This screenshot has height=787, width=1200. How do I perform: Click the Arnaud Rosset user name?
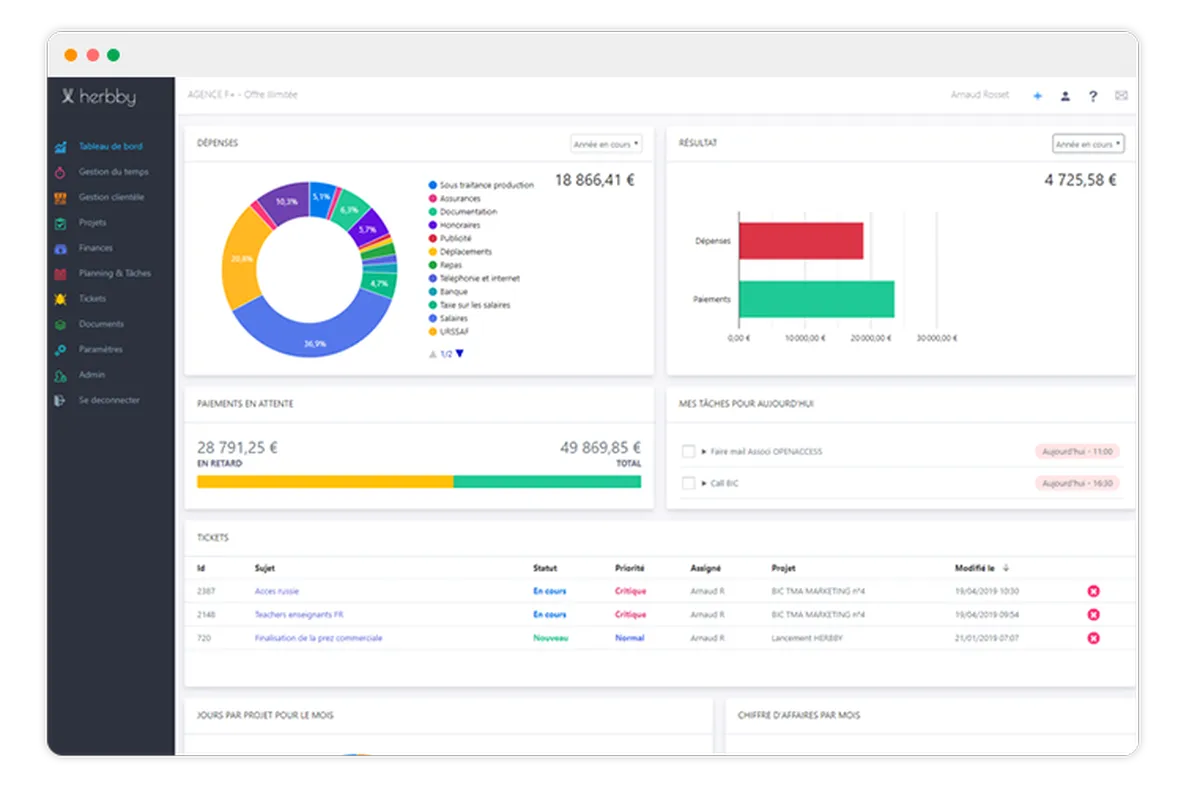[980, 96]
